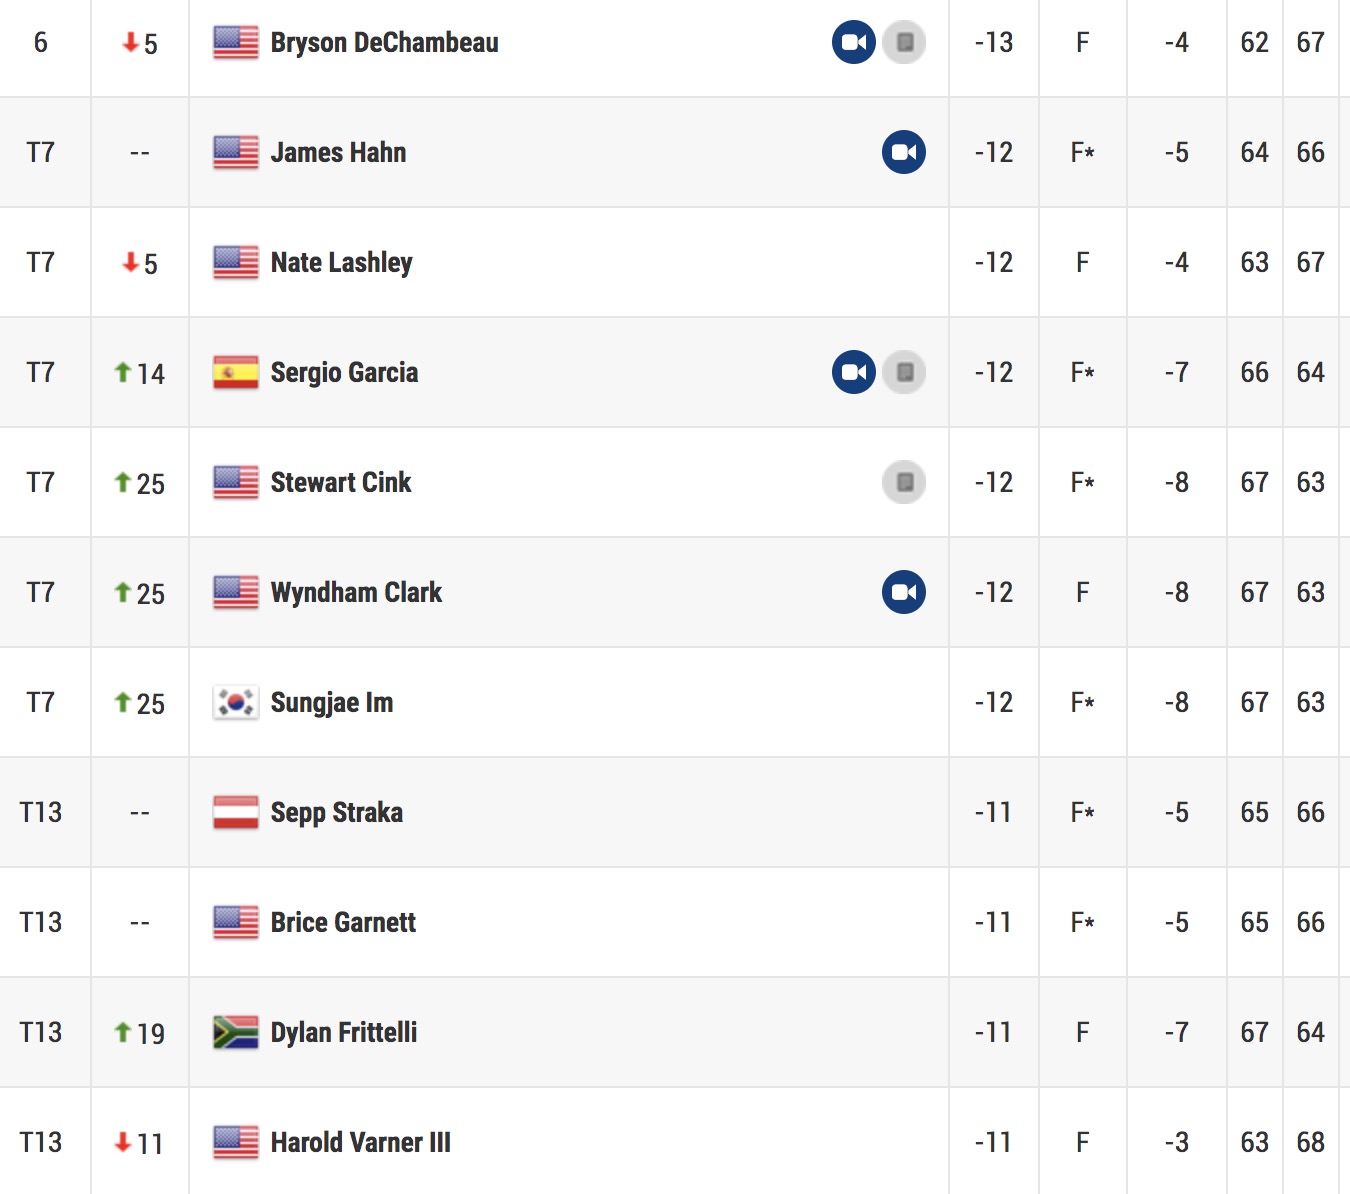Click James Hahn T7 position cell
Image resolution: width=1350 pixels, height=1194 pixels.
click(41, 152)
